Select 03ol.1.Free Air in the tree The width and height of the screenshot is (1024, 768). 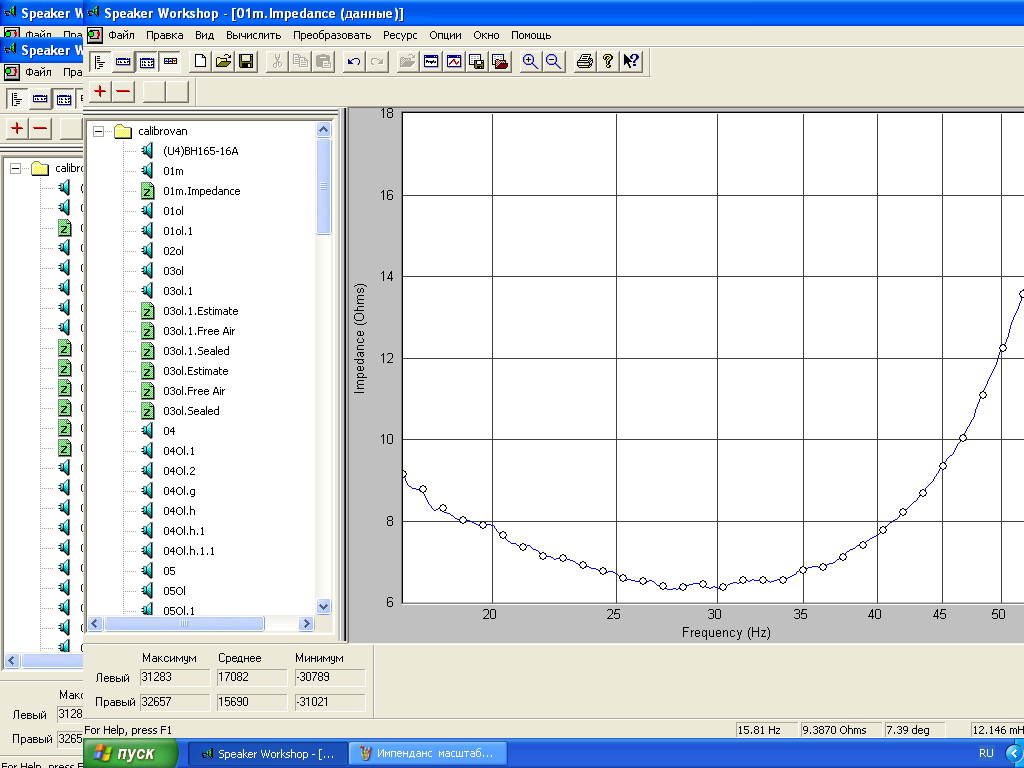(199, 331)
